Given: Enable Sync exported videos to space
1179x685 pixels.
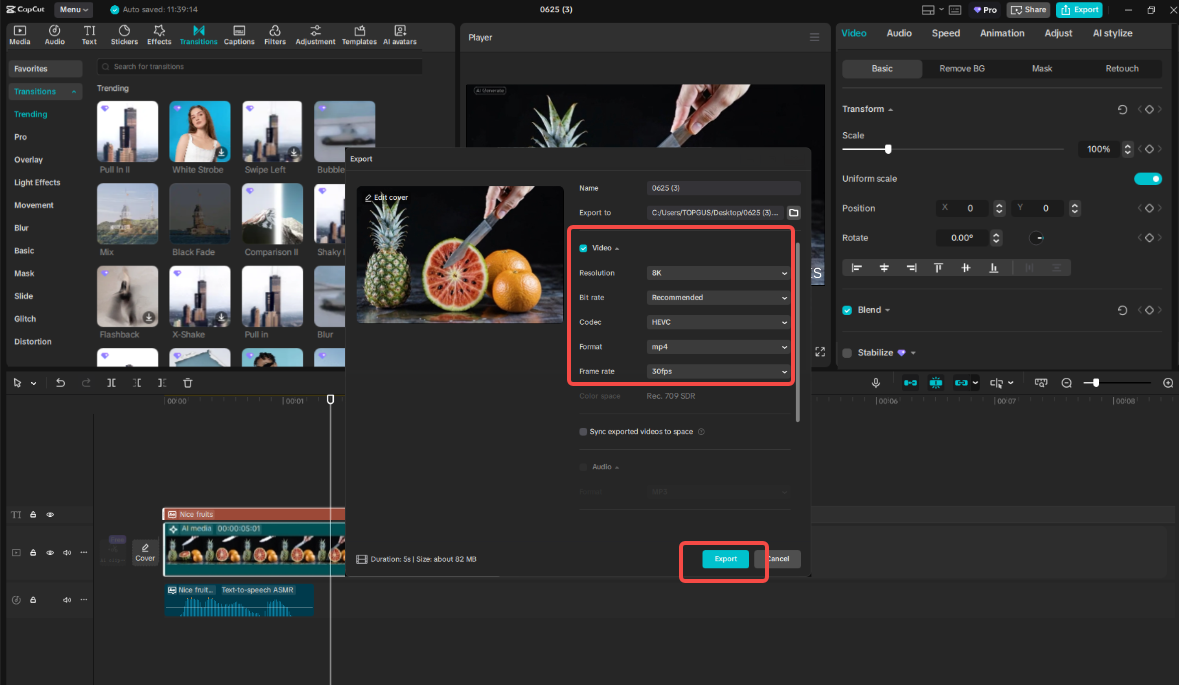Looking at the screenshot, I should point(583,432).
